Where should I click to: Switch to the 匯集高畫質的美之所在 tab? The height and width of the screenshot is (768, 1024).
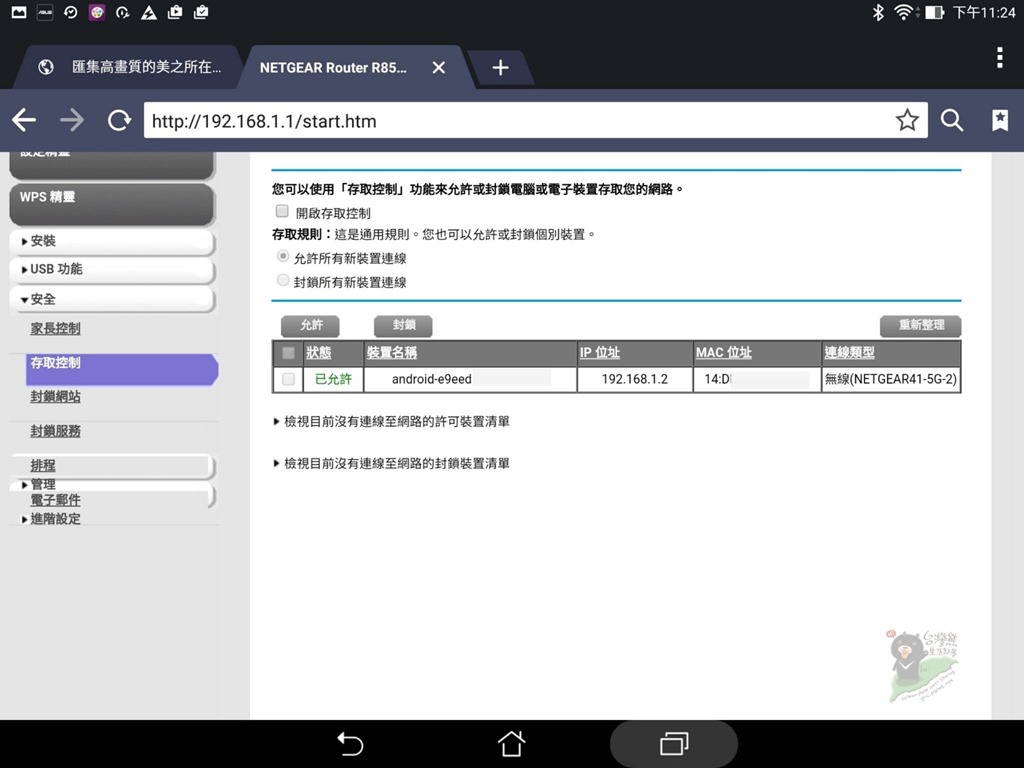(128, 67)
